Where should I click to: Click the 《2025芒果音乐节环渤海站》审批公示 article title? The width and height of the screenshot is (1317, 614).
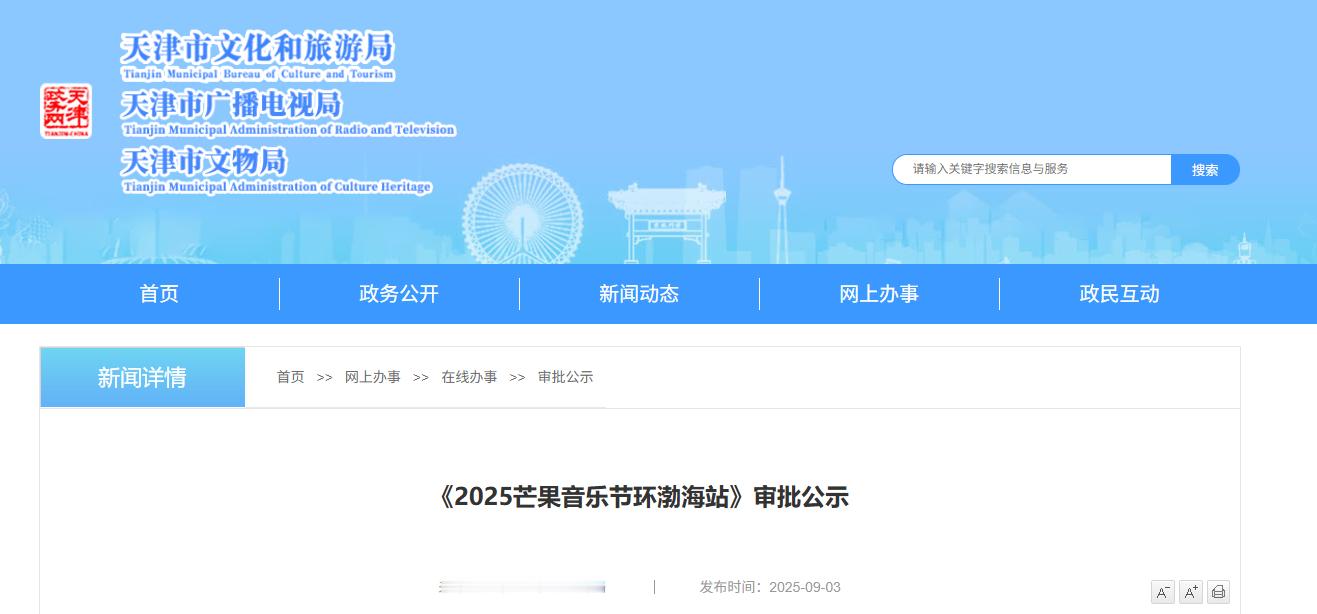click(642, 497)
